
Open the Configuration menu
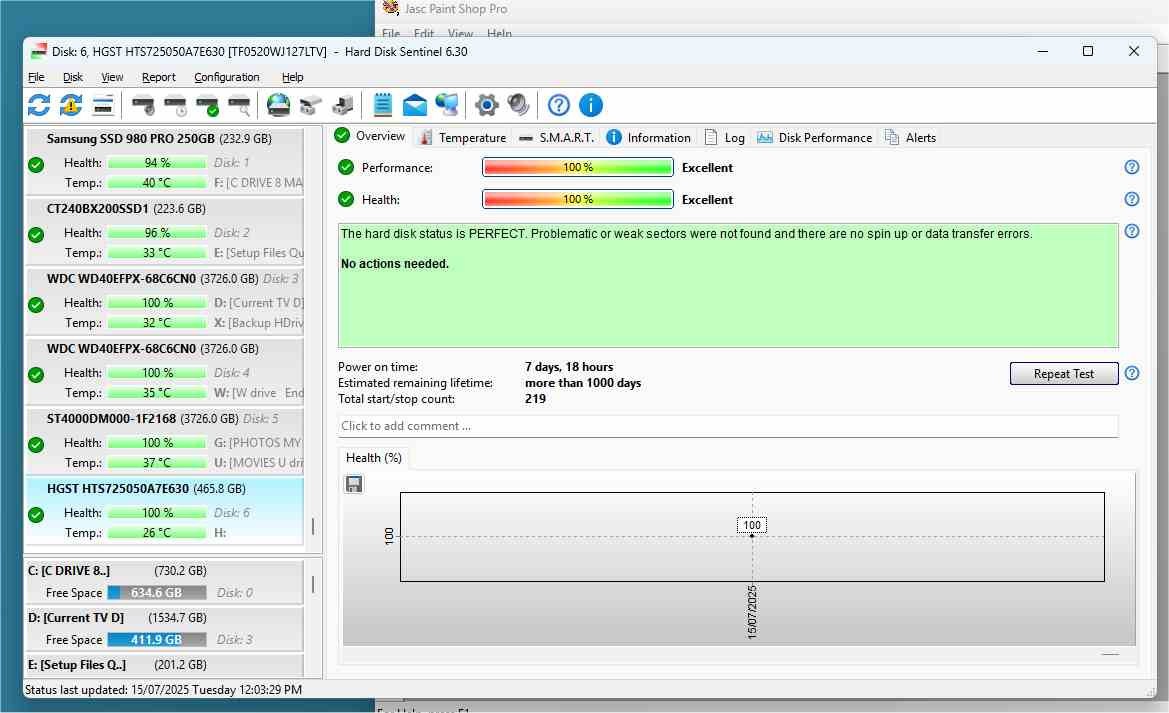coord(227,77)
